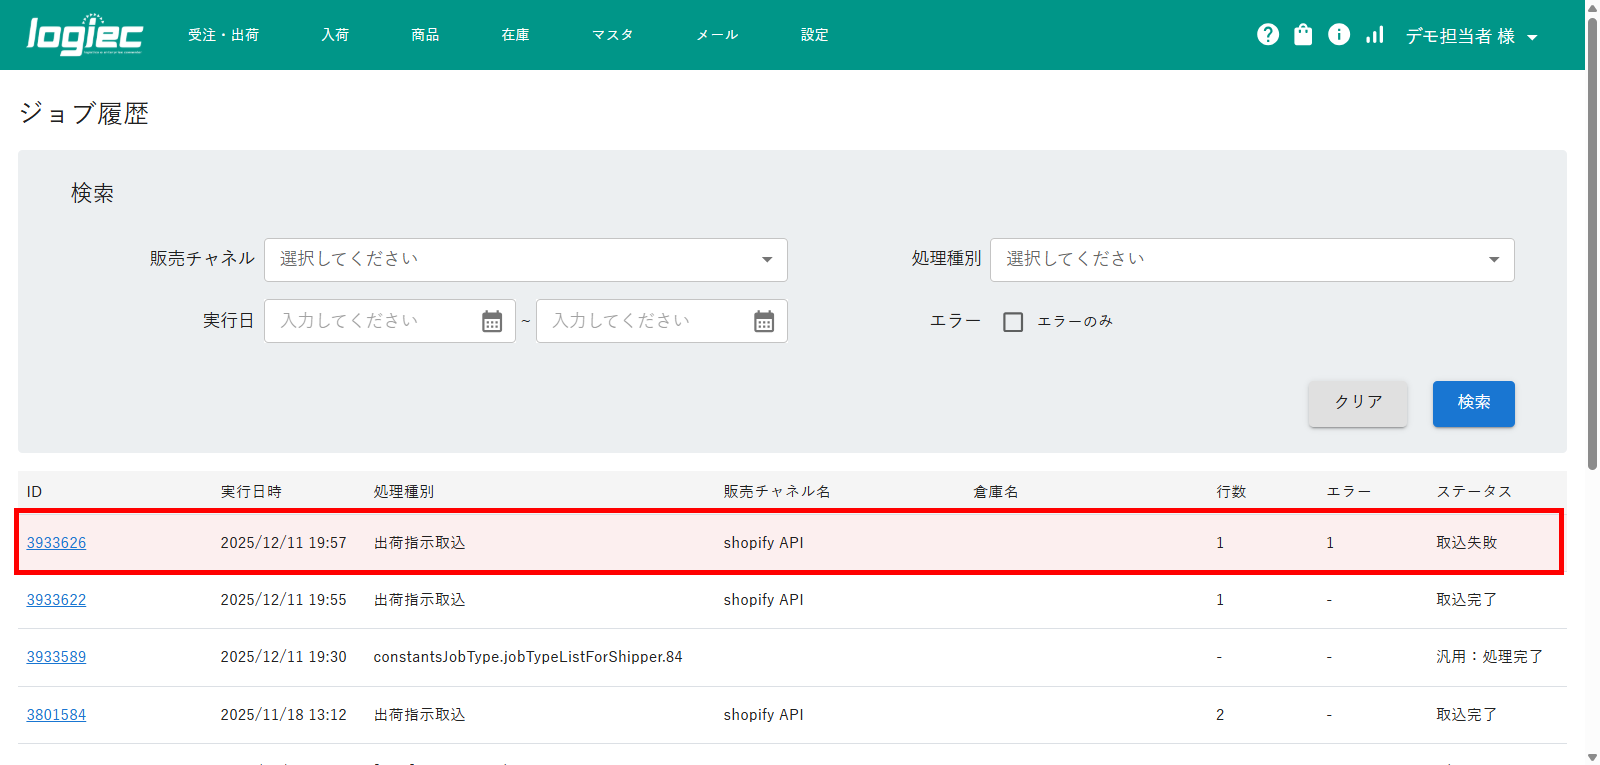1600x765 pixels.
Task: Open the 在庫 menu
Action: [515, 35]
